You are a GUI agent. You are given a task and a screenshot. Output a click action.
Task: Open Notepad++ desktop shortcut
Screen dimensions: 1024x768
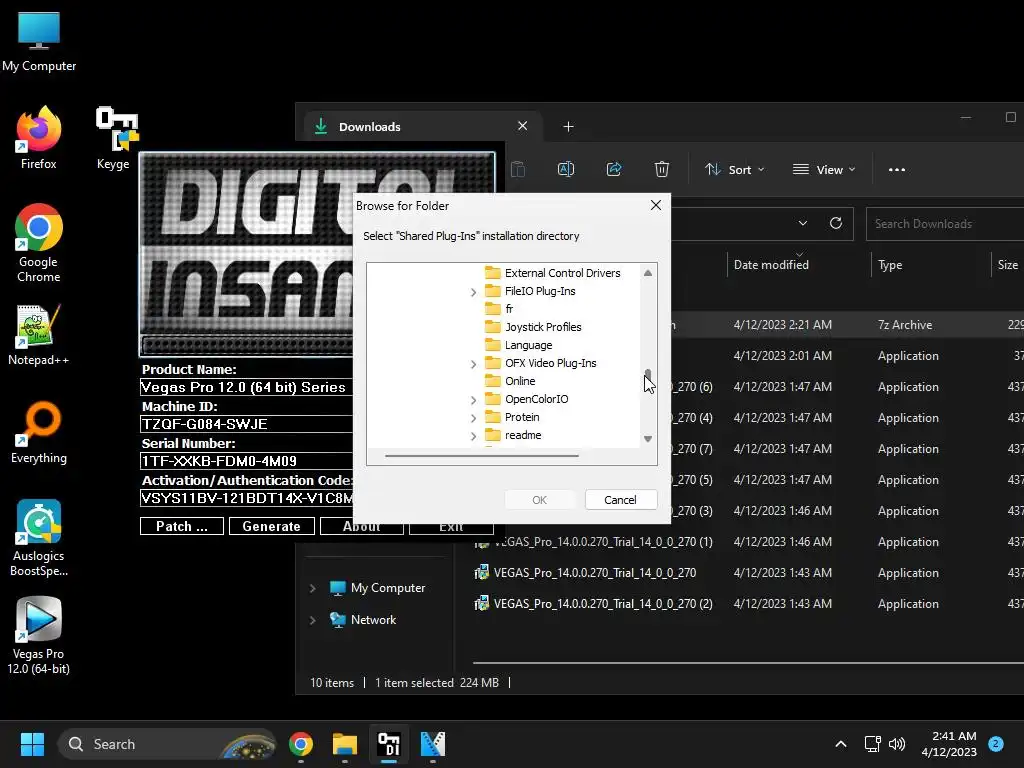39,334
